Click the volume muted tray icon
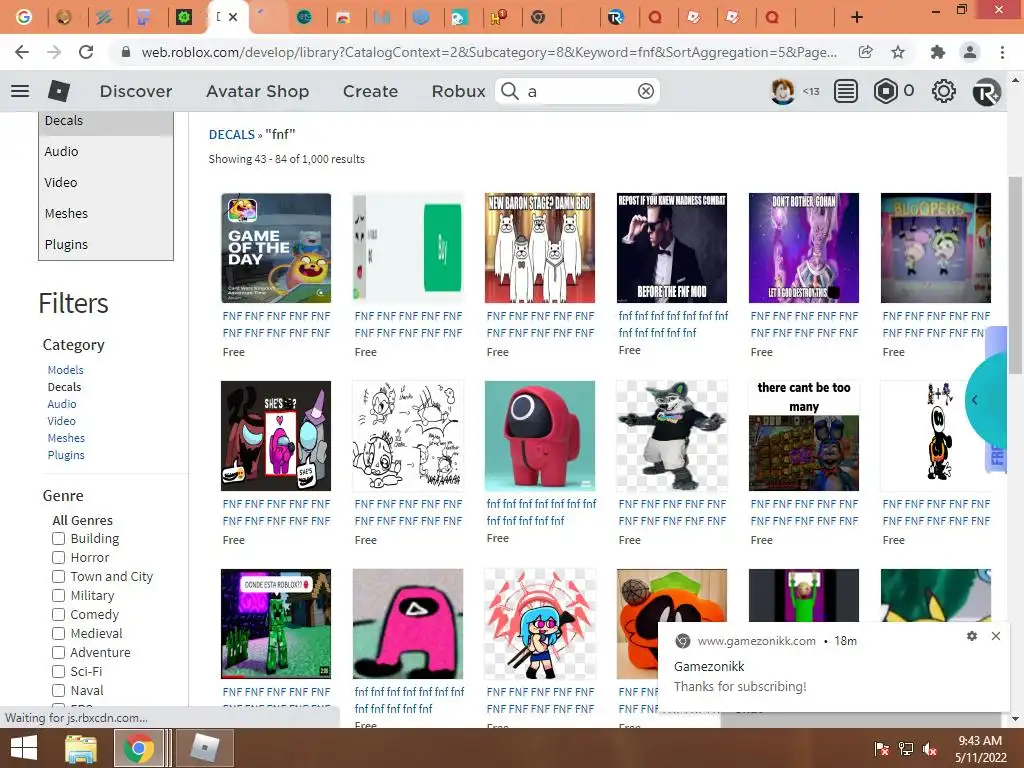 [x=929, y=748]
